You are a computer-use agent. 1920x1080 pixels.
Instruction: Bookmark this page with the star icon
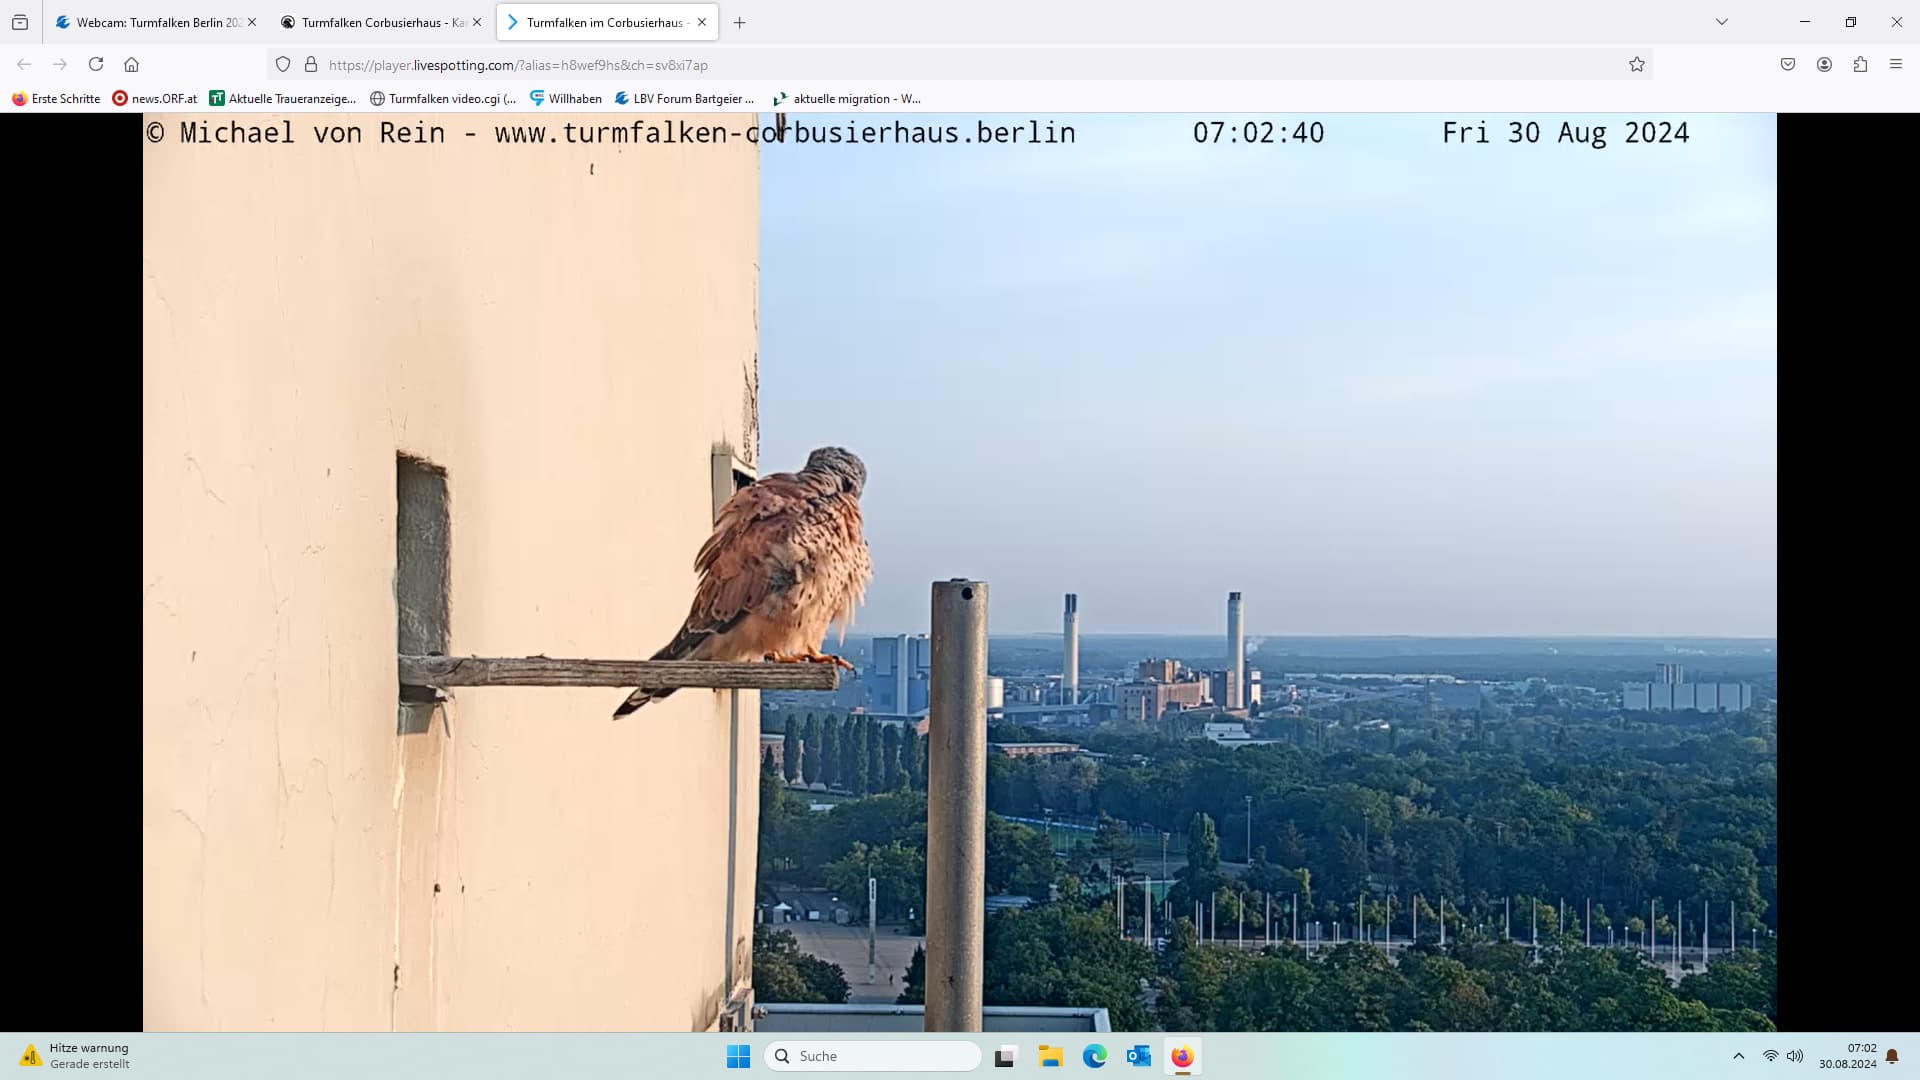pyautogui.click(x=1636, y=64)
